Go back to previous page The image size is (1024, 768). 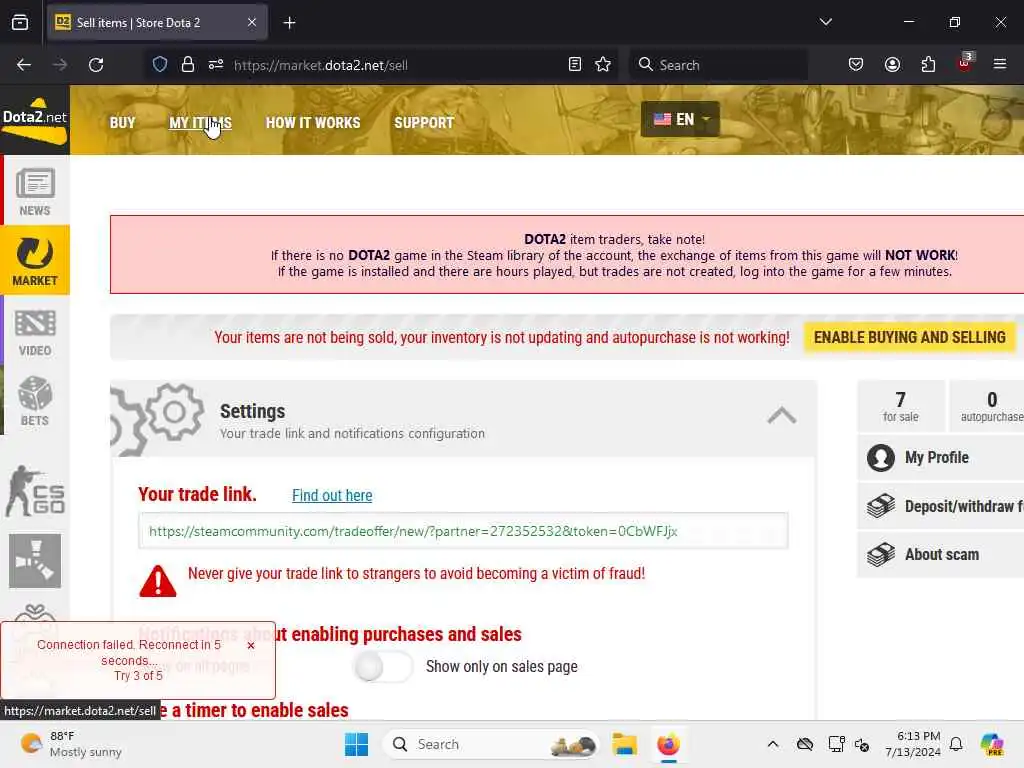[x=24, y=65]
